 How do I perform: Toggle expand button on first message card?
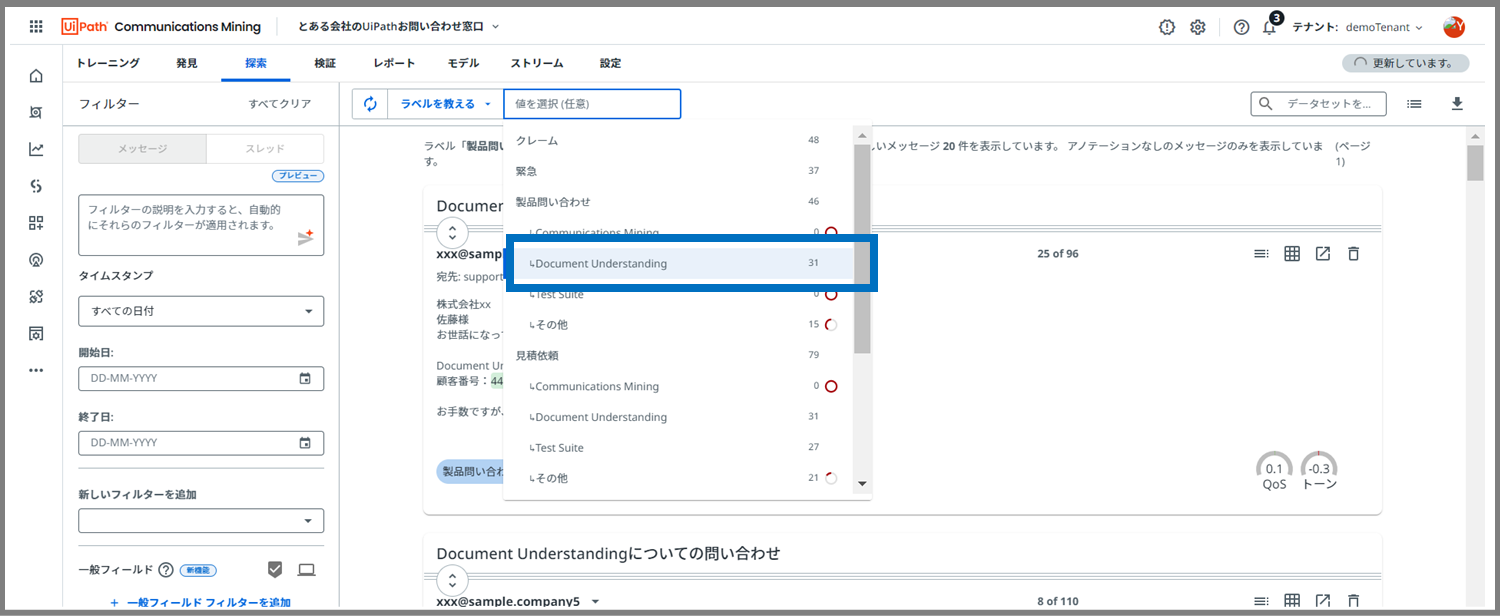(452, 233)
